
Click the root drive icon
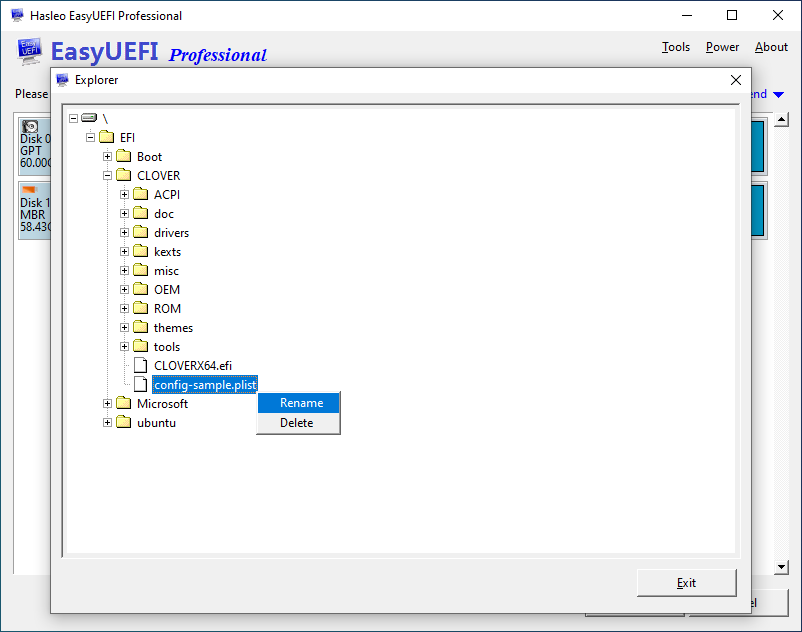pyautogui.click(x=89, y=118)
